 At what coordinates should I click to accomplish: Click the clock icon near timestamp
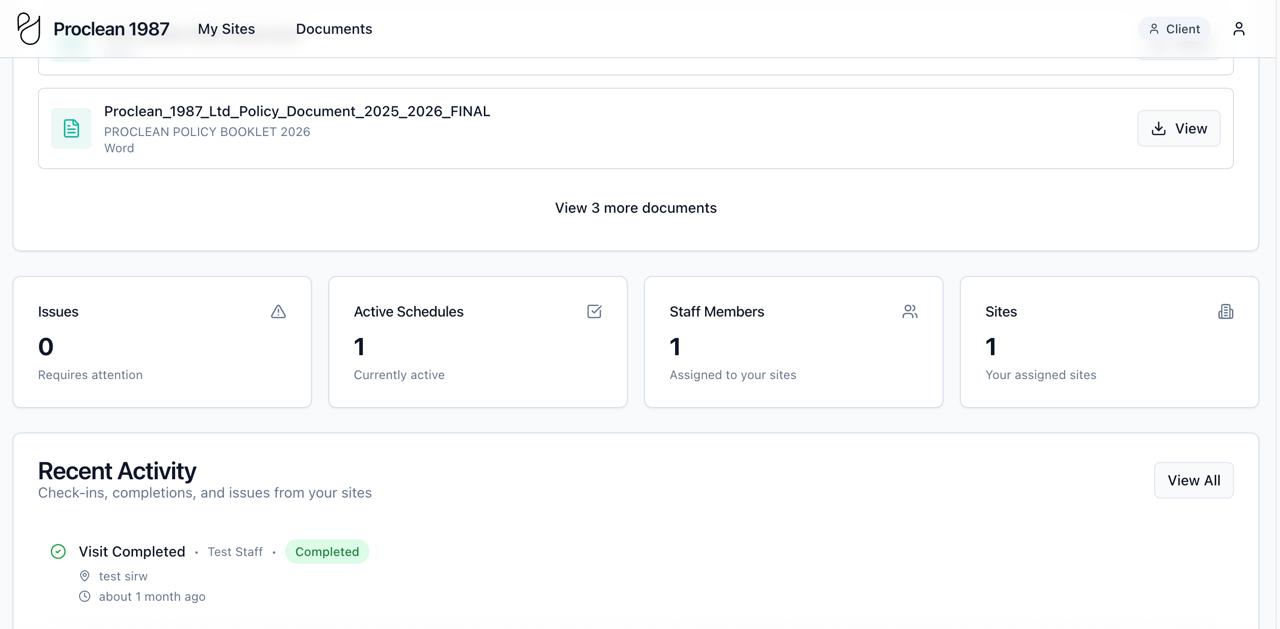point(85,597)
